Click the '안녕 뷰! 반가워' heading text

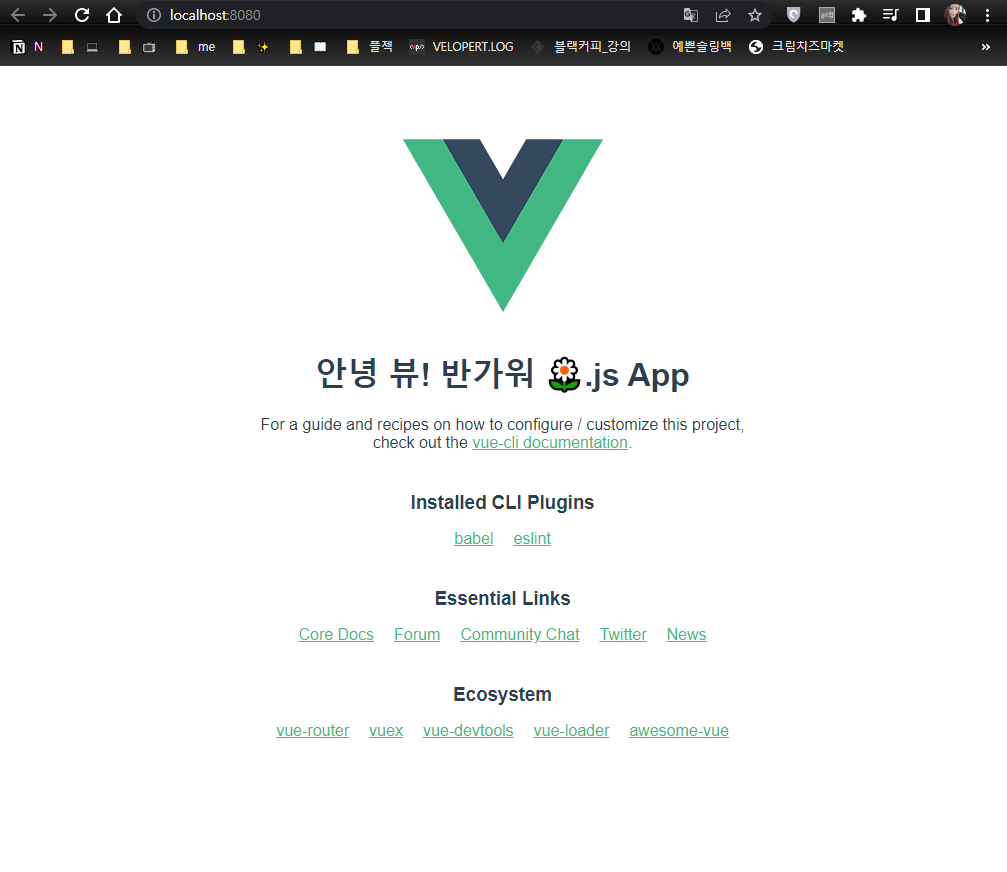(425, 373)
